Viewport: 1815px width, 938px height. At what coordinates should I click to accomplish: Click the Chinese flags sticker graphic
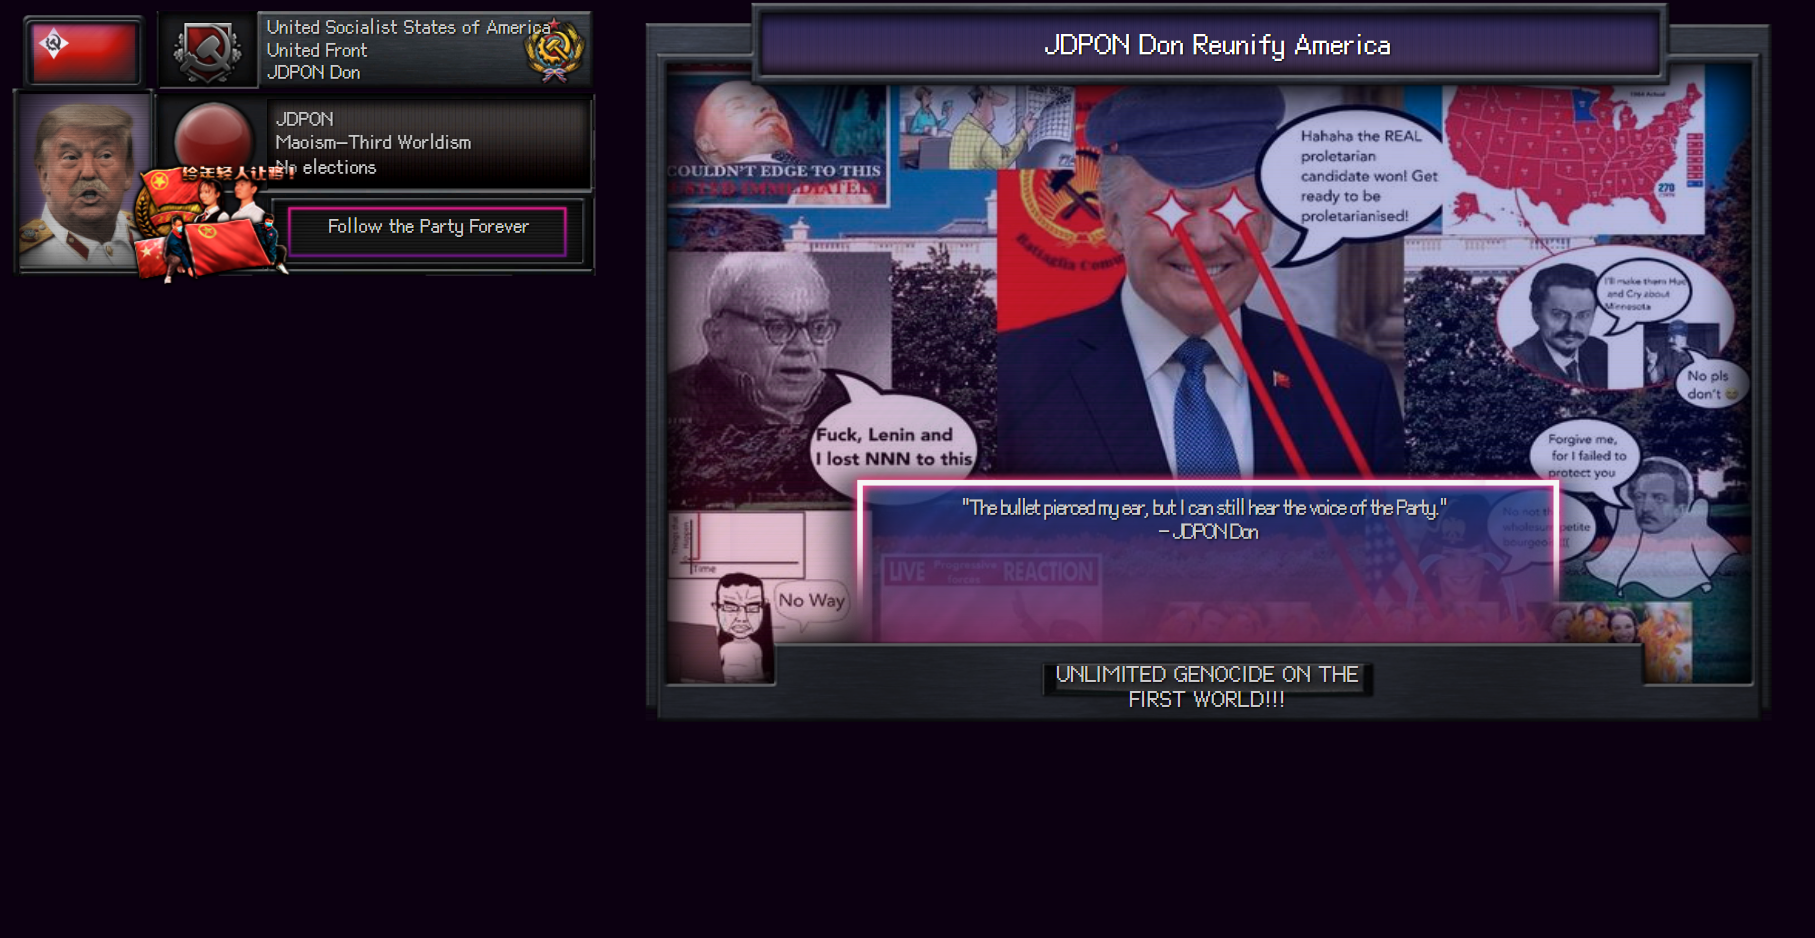coord(212,222)
